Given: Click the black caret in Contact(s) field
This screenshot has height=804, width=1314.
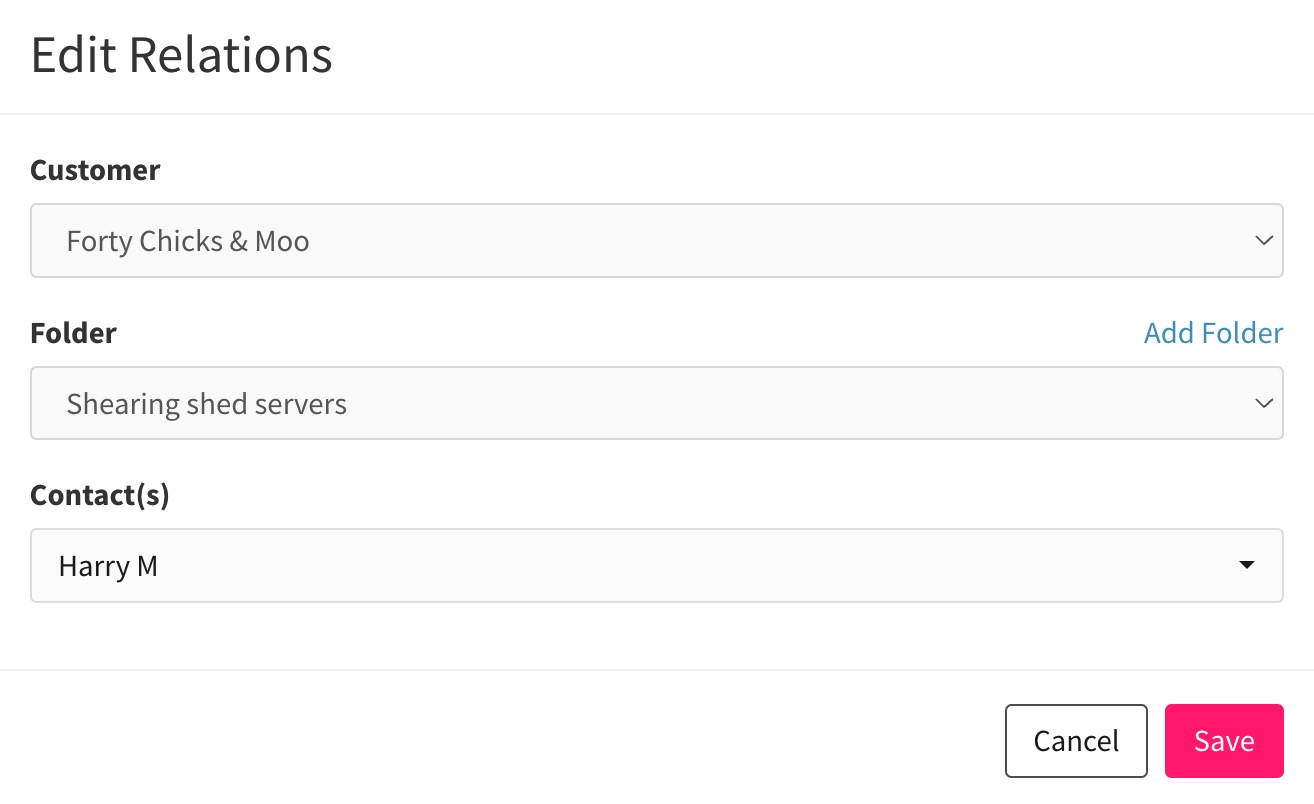Looking at the screenshot, I should (1246, 565).
